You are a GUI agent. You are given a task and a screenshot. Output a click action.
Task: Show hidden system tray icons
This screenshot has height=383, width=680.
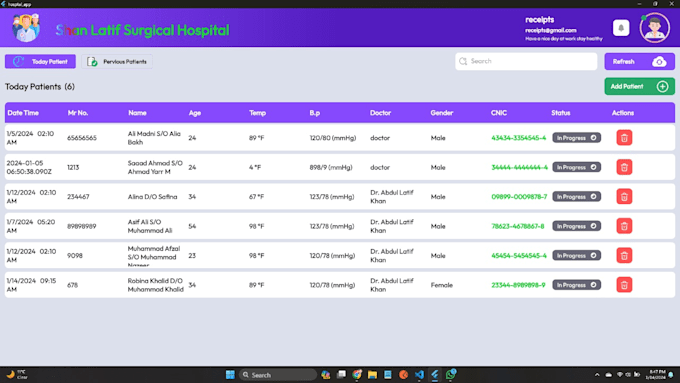597,375
